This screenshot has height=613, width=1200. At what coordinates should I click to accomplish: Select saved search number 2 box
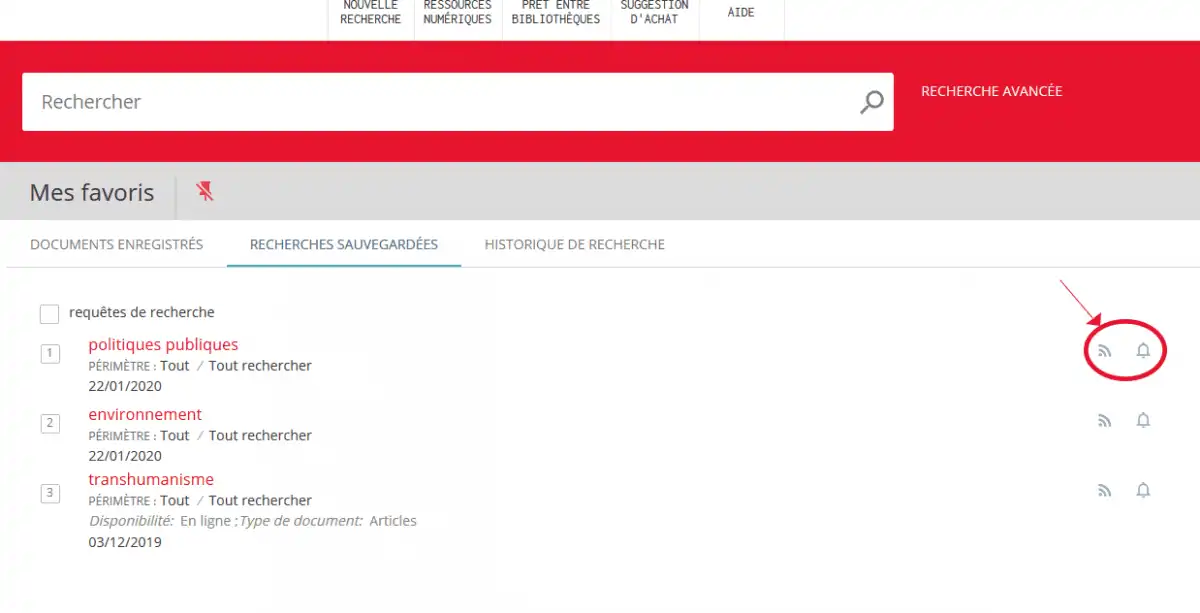(50, 423)
